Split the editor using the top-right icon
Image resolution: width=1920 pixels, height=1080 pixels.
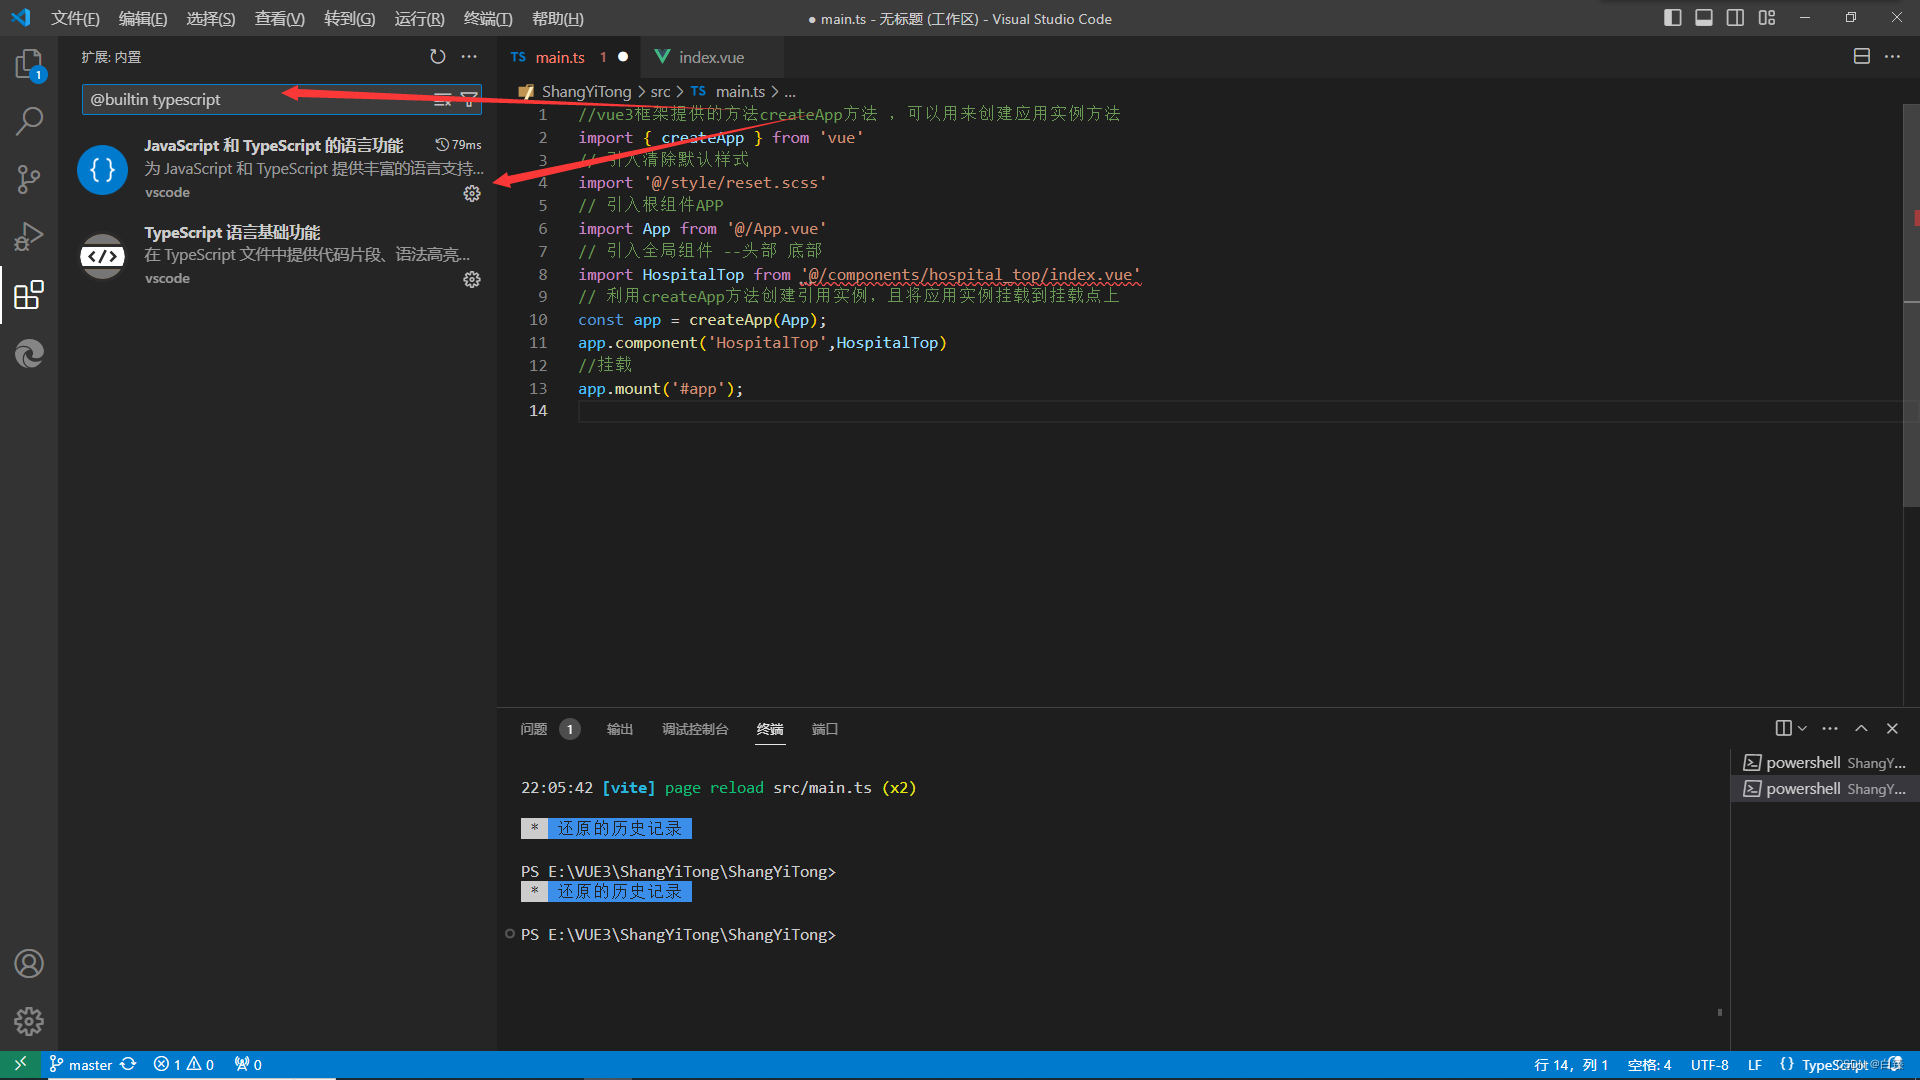1861,57
